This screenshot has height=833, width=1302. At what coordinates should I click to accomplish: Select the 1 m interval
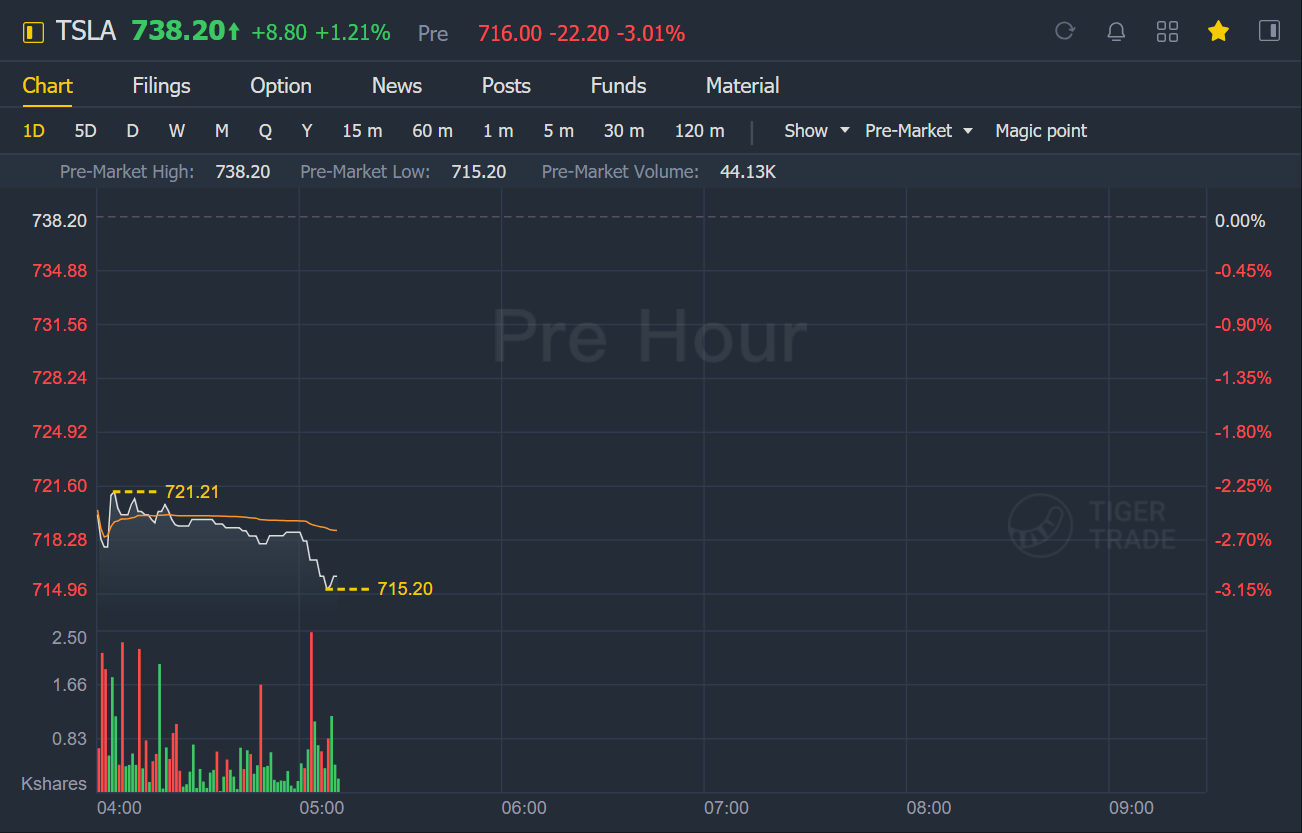[498, 131]
